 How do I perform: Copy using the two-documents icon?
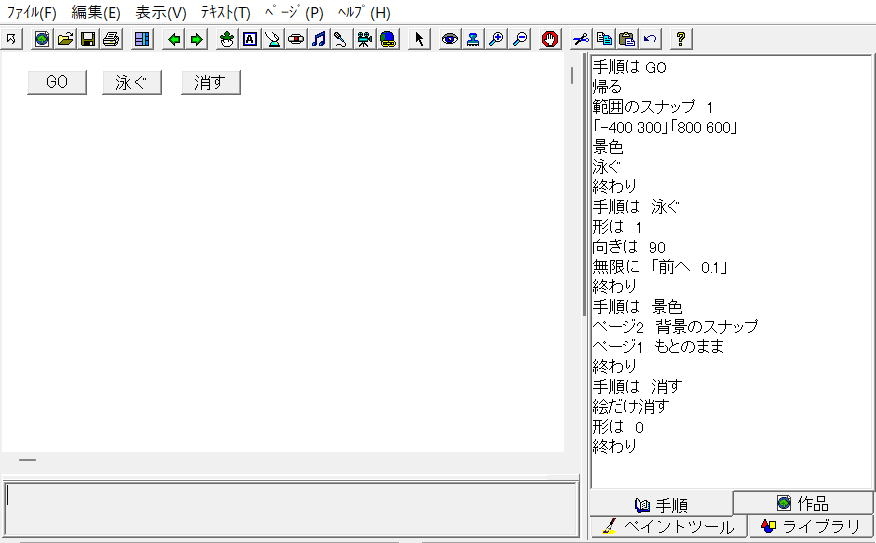604,39
